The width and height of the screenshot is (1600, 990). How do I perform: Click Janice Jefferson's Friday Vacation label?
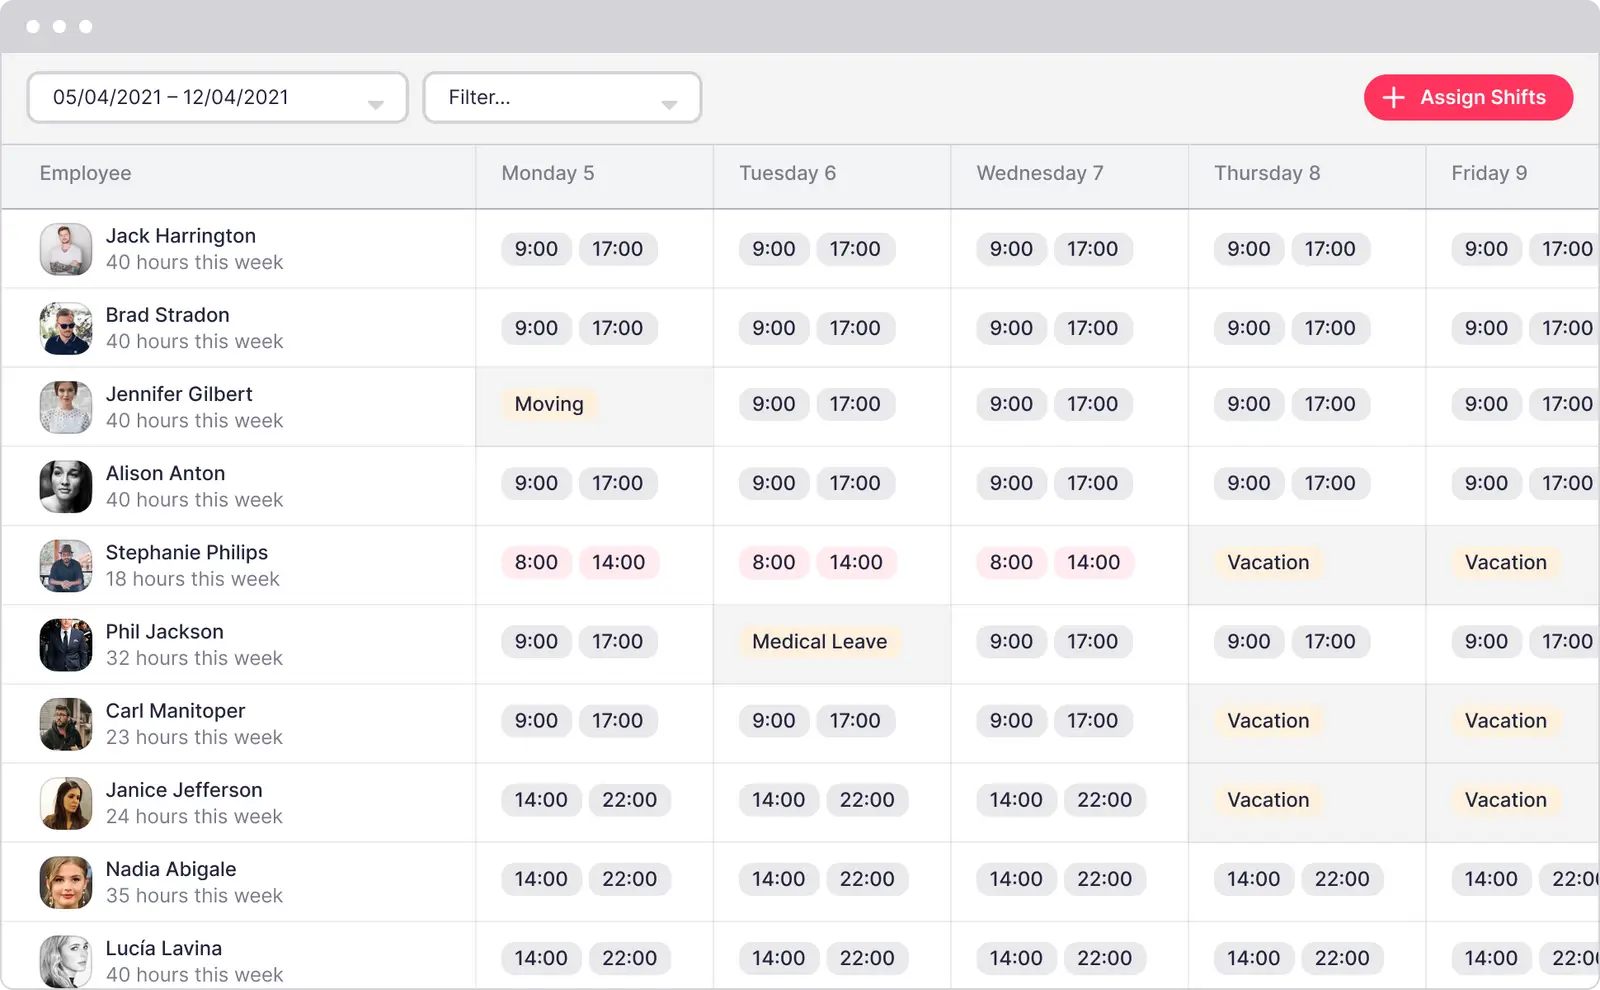click(x=1505, y=800)
